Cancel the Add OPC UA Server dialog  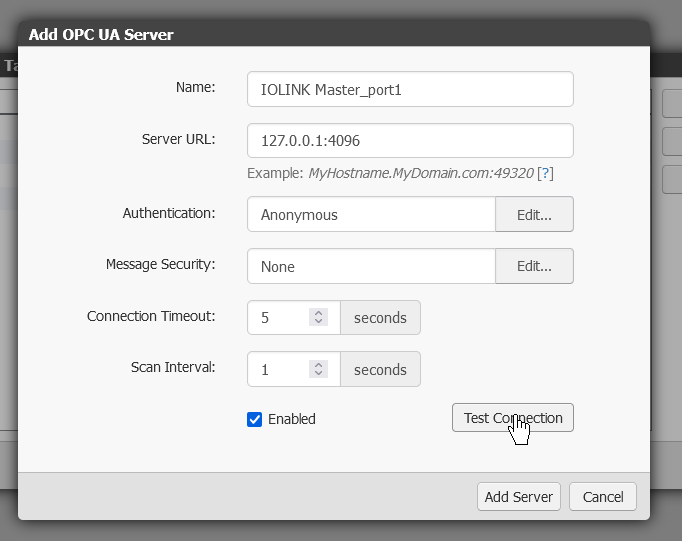tap(603, 497)
